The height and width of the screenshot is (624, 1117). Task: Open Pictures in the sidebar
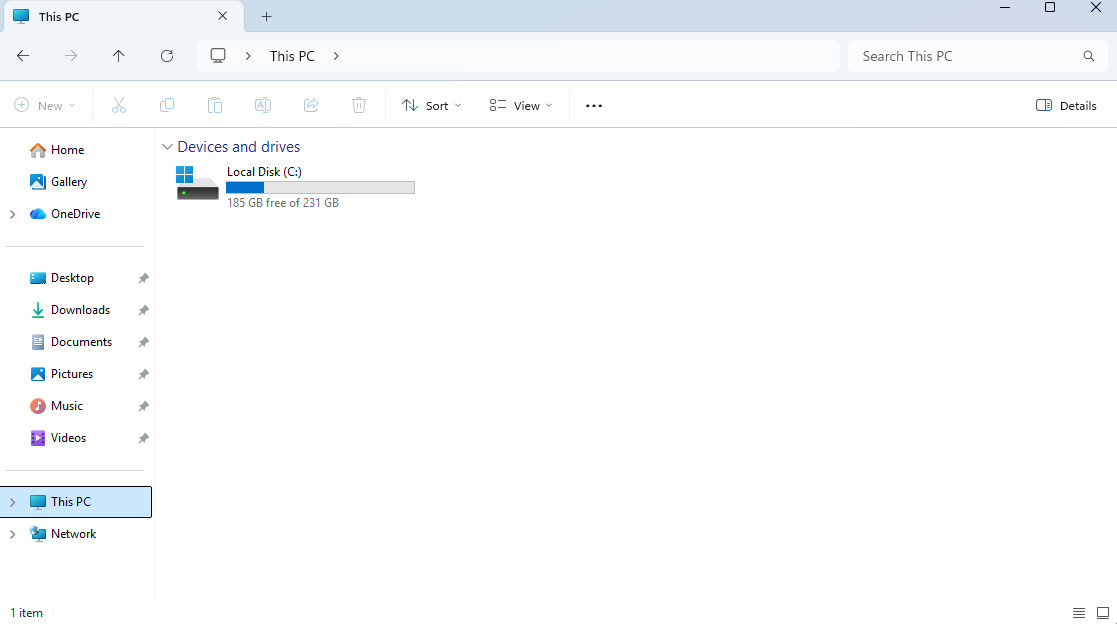72,374
